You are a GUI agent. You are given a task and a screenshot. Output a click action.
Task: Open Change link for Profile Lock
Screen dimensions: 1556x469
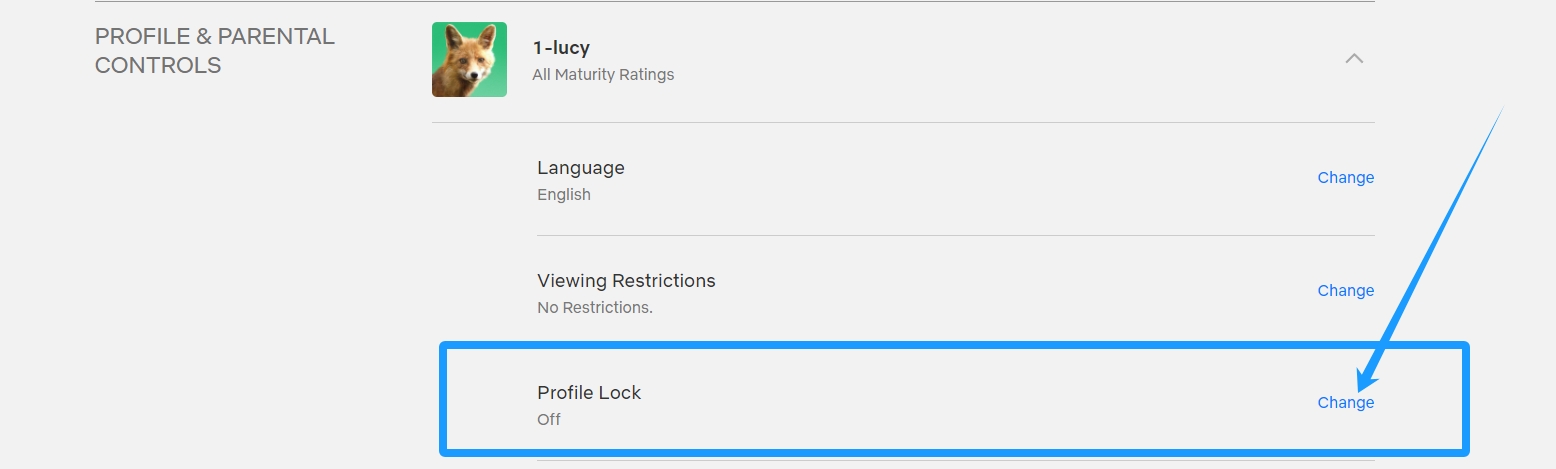1346,402
